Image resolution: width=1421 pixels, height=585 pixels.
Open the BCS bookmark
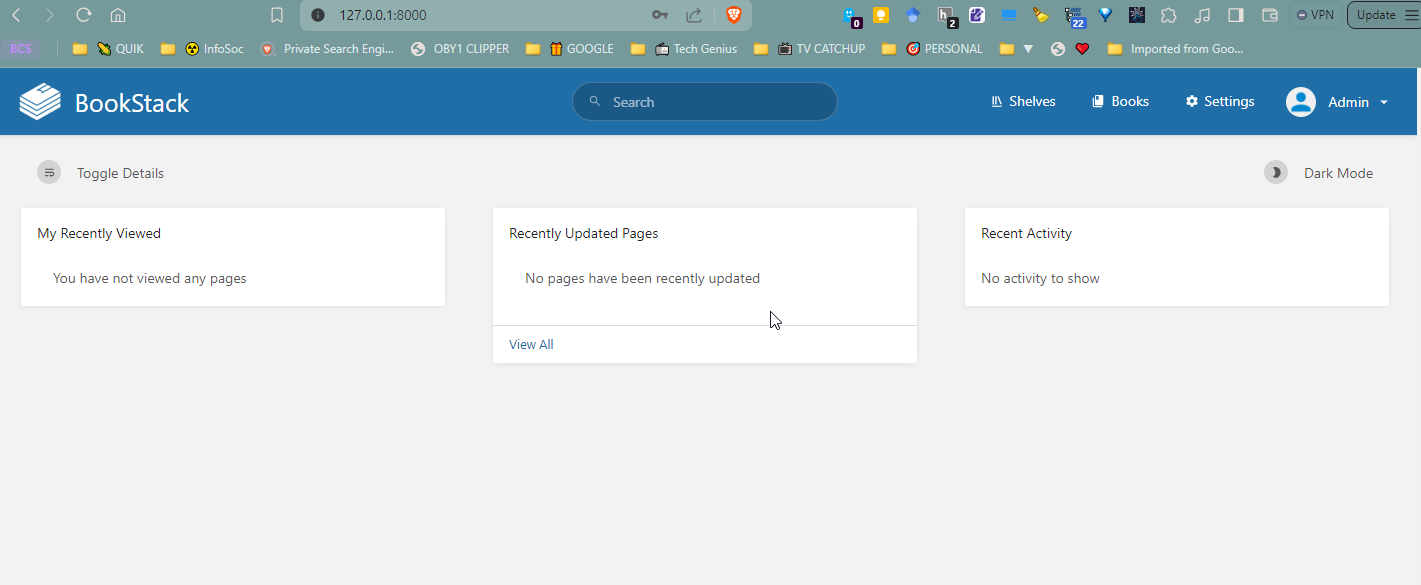pyautogui.click(x=21, y=48)
